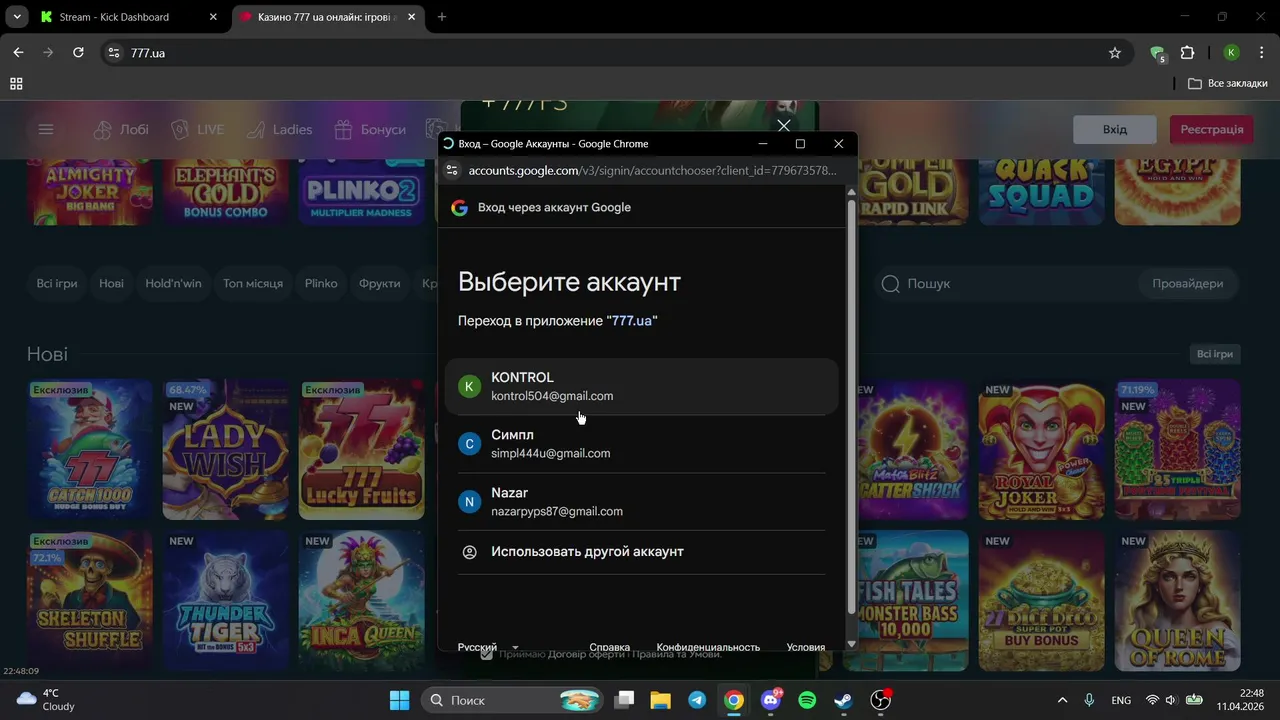
Task: Toggle the Договір оферти acceptance checkbox
Action: 486,654
